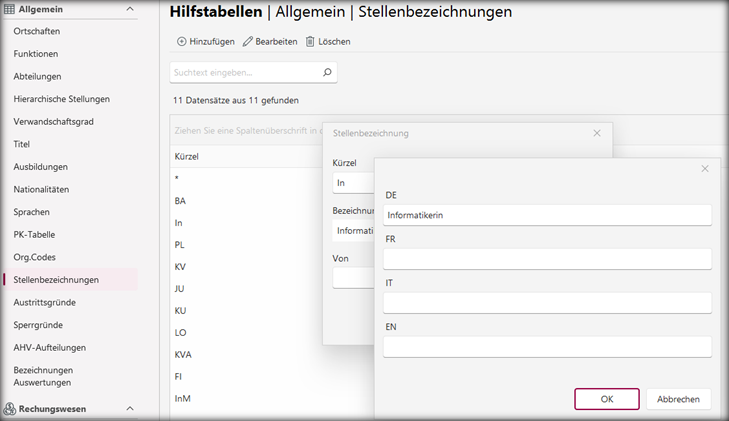Viewport: 729px width, 421px height.
Task: Select the KVA row in the table
Action: pyautogui.click(x=184, y=354)
